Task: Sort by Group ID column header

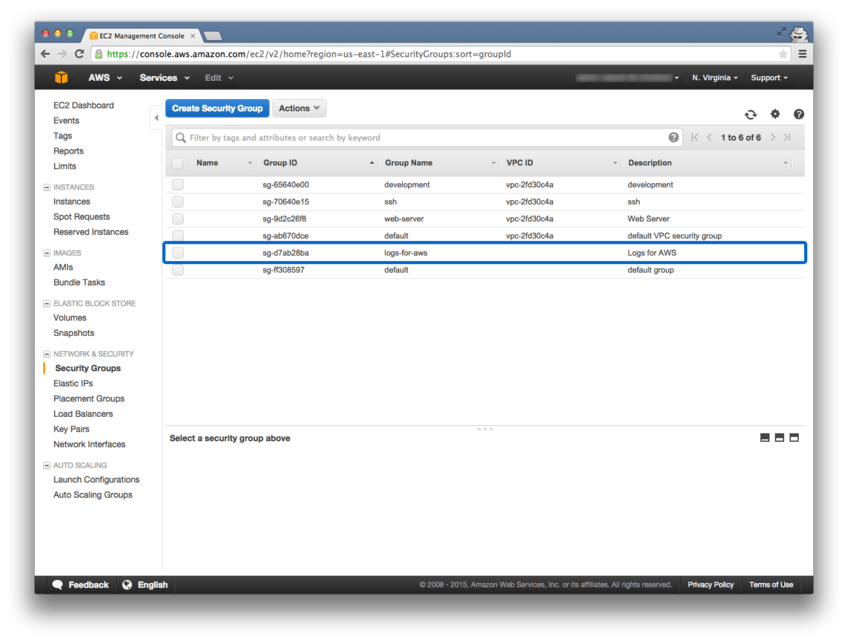Action: click(x=280, y=163)
